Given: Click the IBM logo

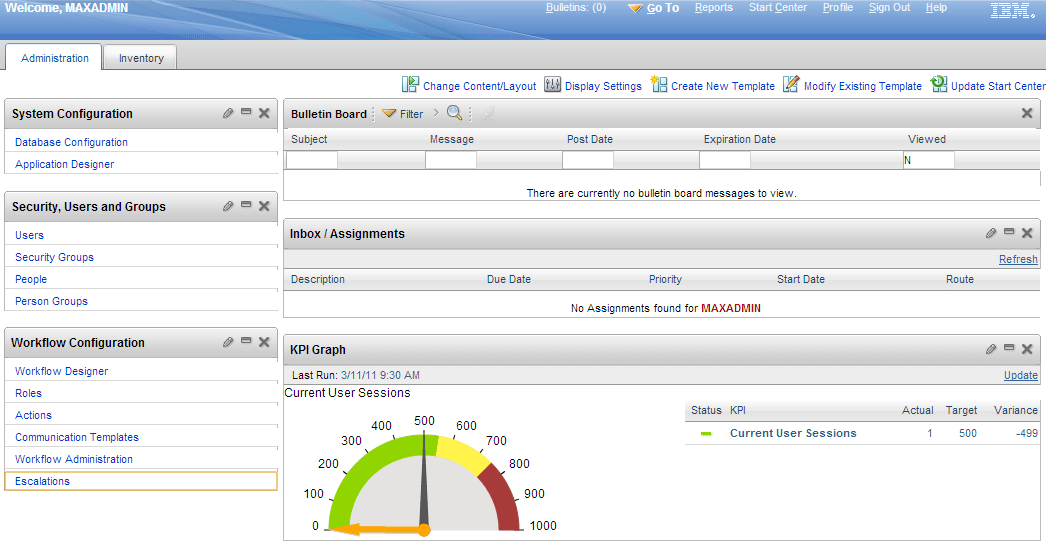Looking at the screenshot, I should click(x=1012, y=10).
